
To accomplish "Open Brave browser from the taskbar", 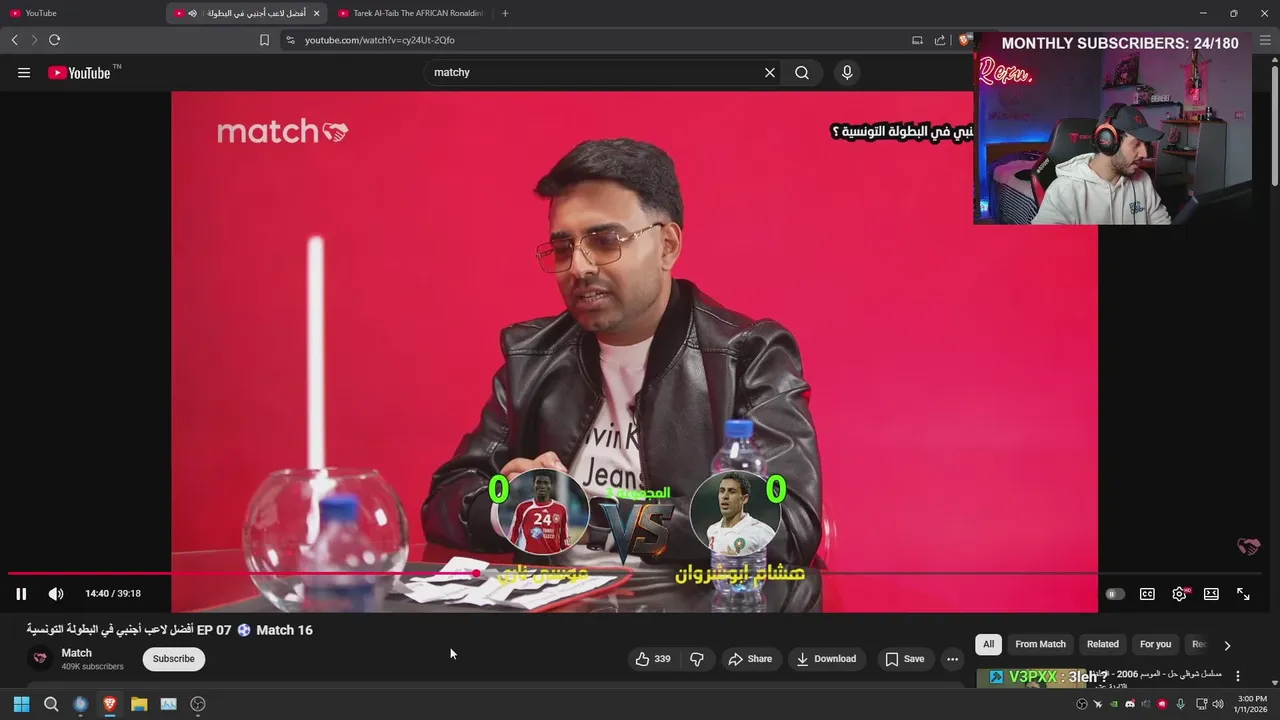I will point(110,704).
